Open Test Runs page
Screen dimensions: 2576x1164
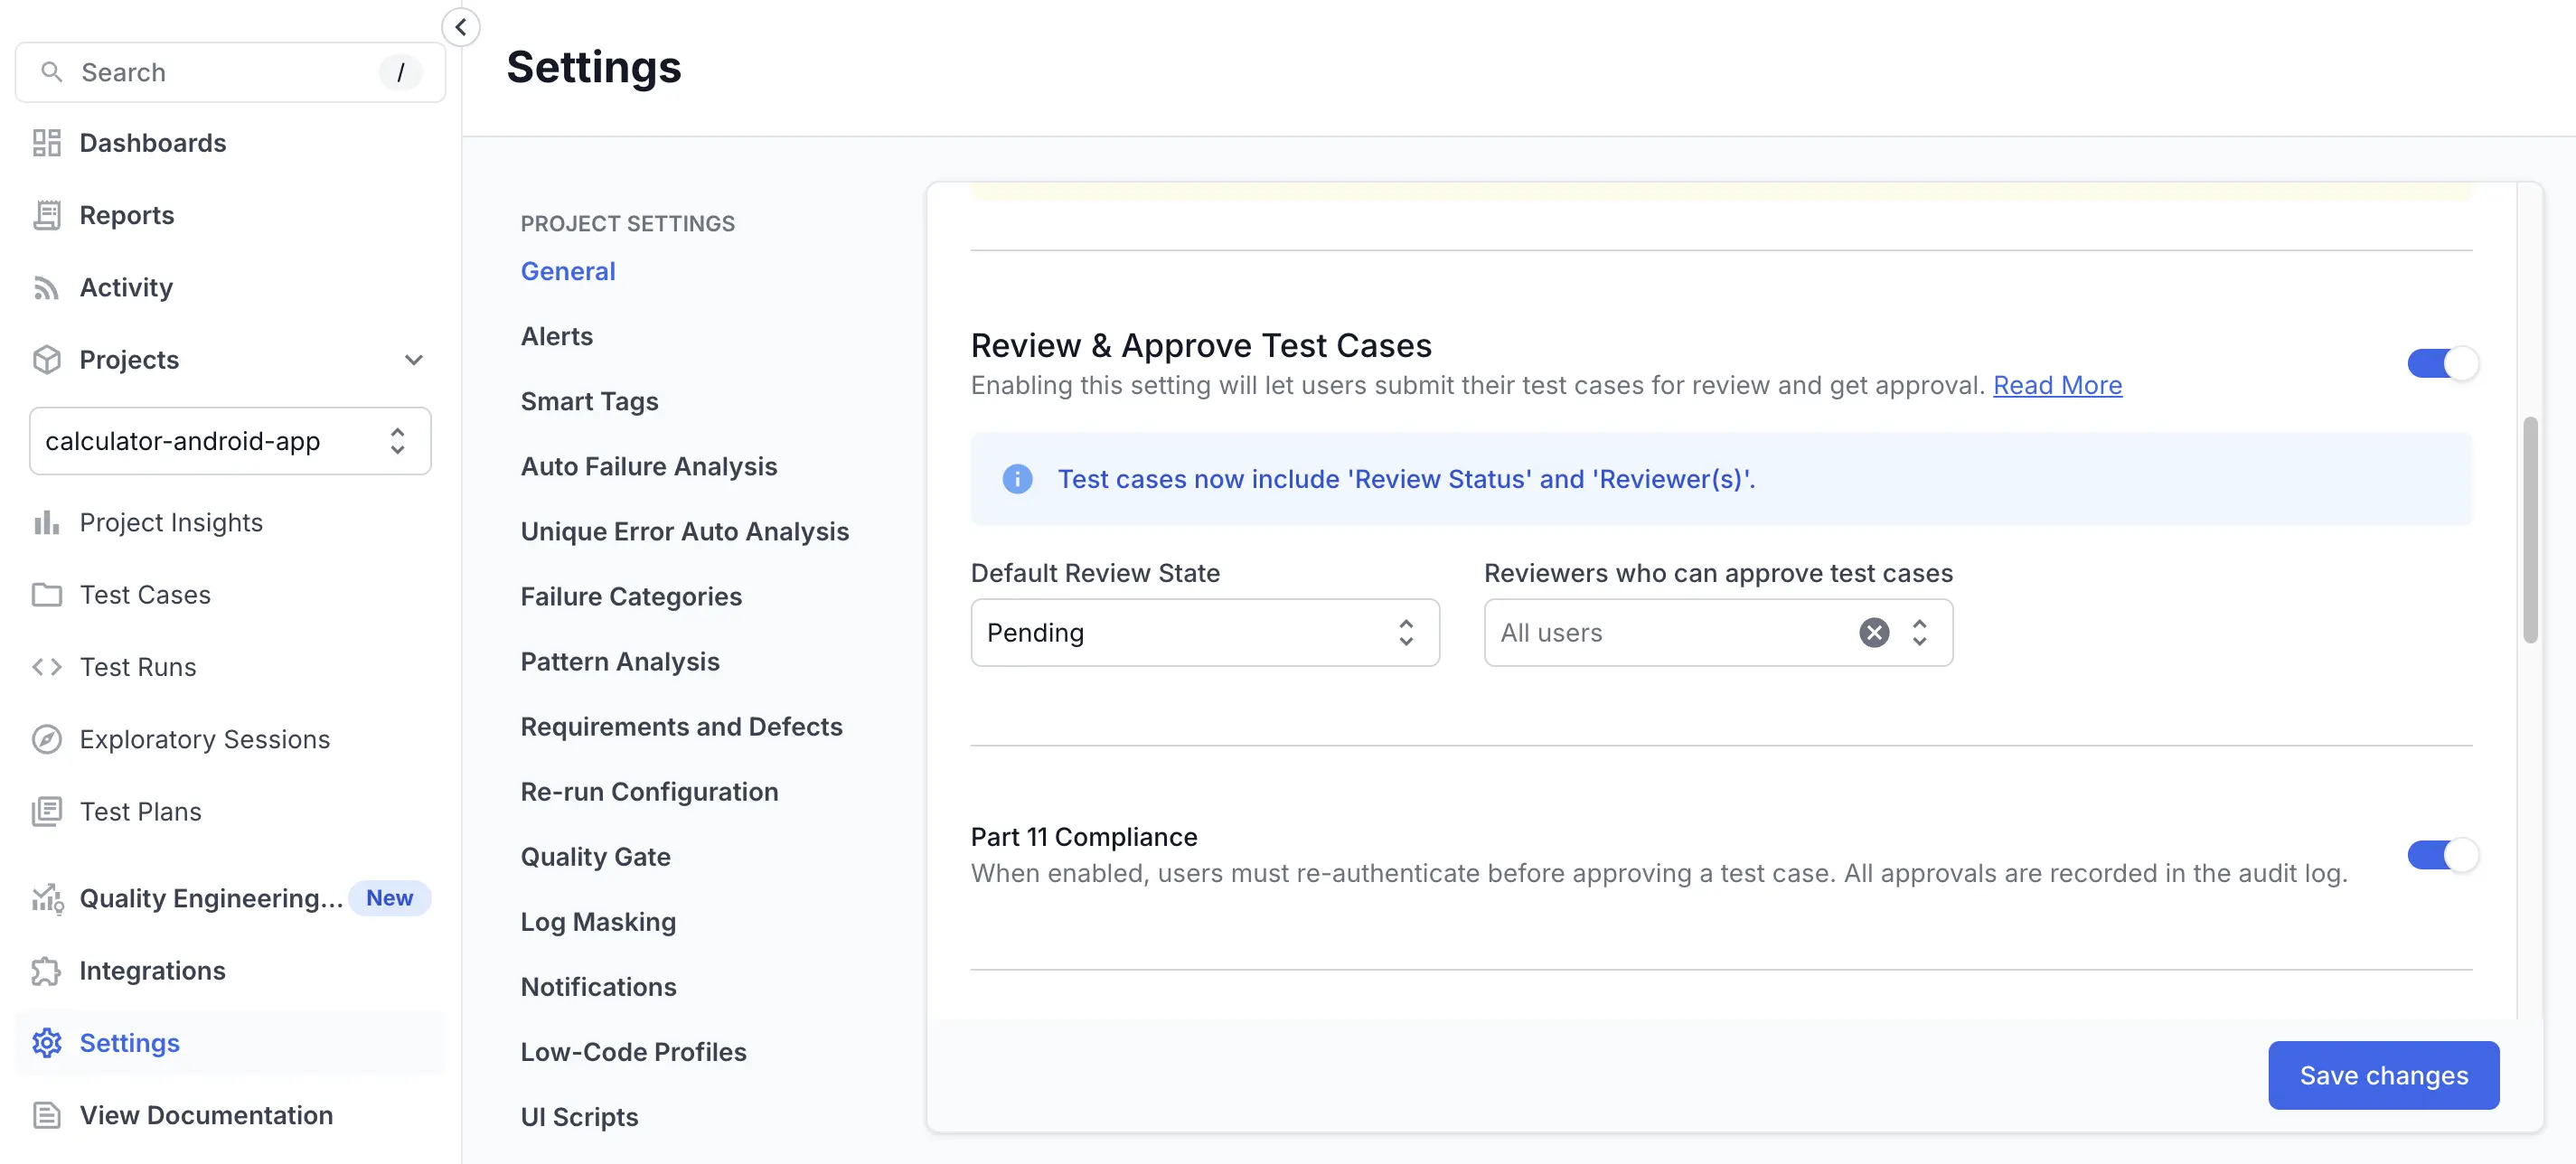coord(138,667)
